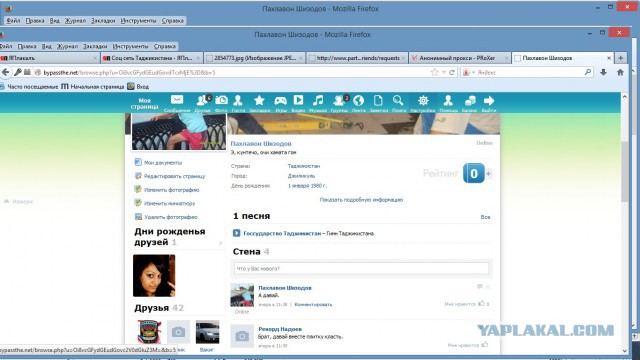This screenshot has height=360, width=640.
Task: Click Изменить фотографию link
Action: (x=171, y=190)
